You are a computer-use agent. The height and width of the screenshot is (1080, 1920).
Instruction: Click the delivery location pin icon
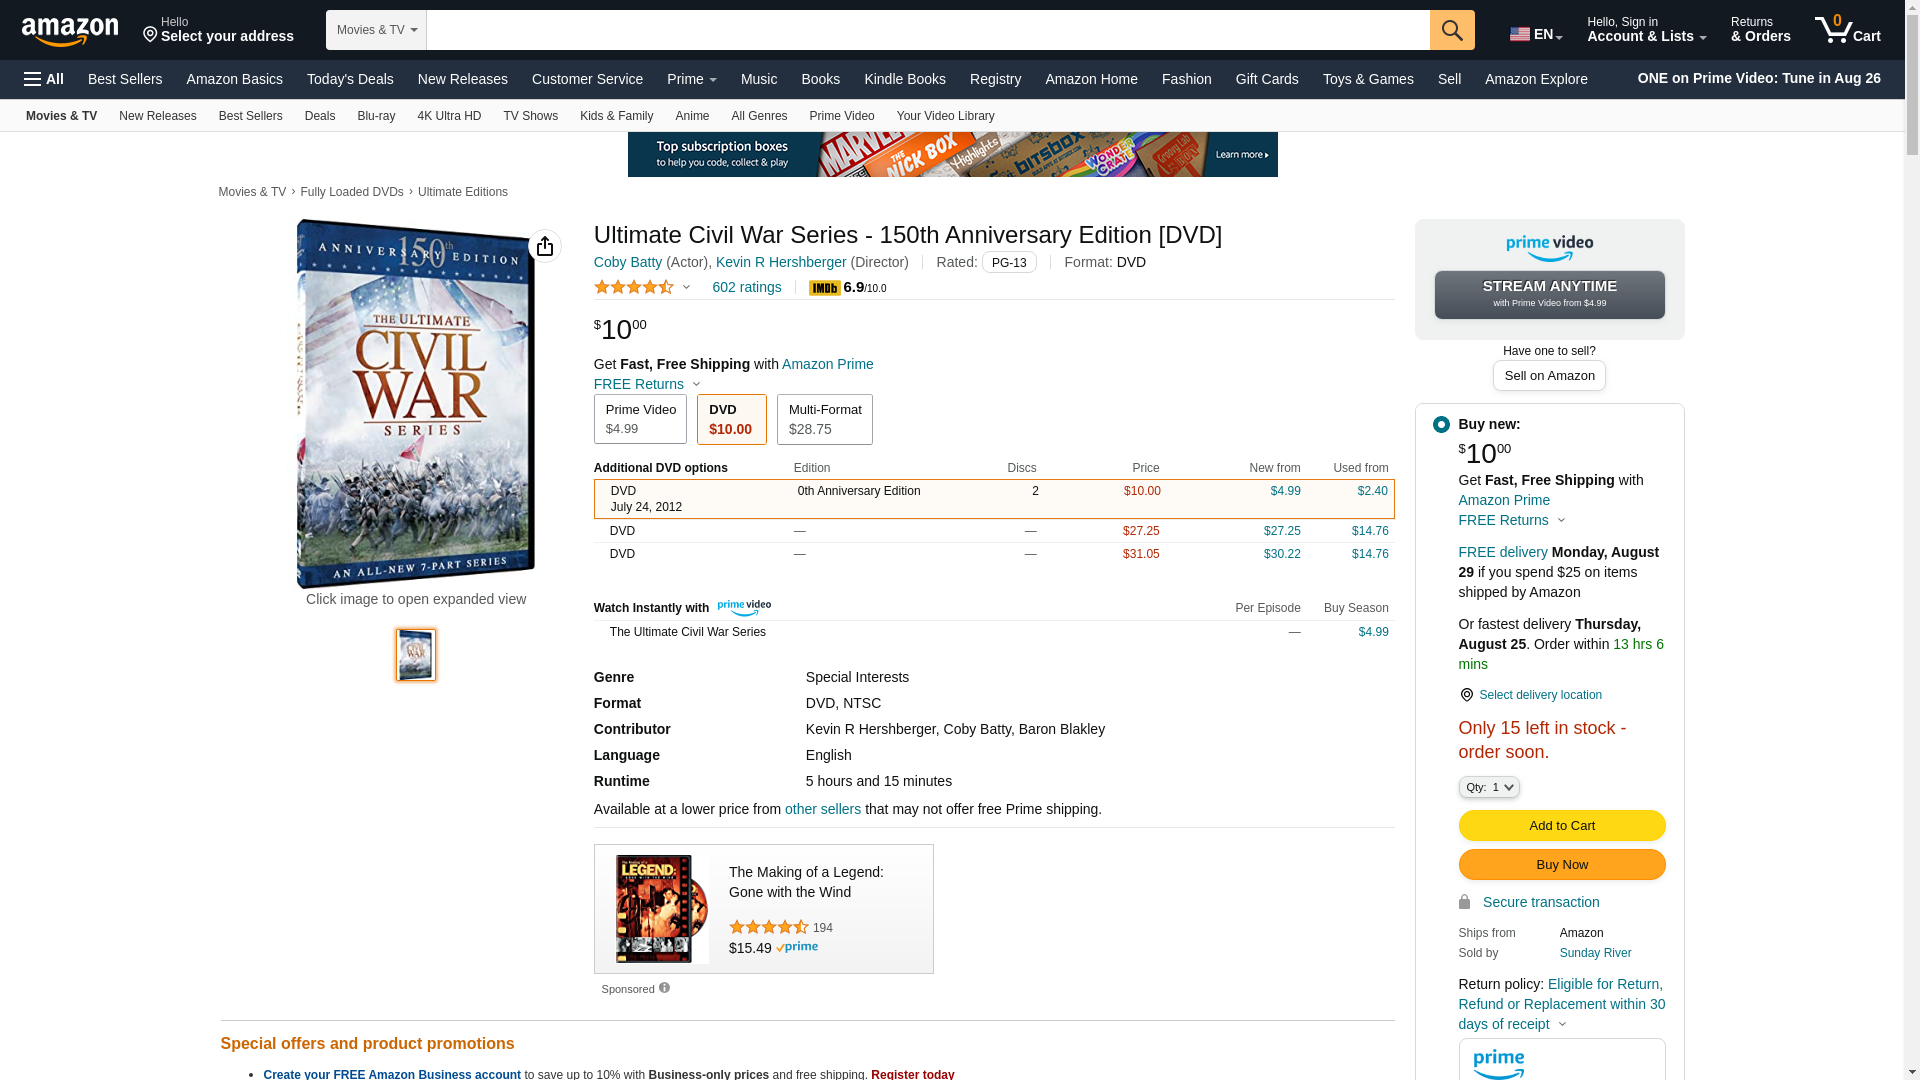point(1466,695)
